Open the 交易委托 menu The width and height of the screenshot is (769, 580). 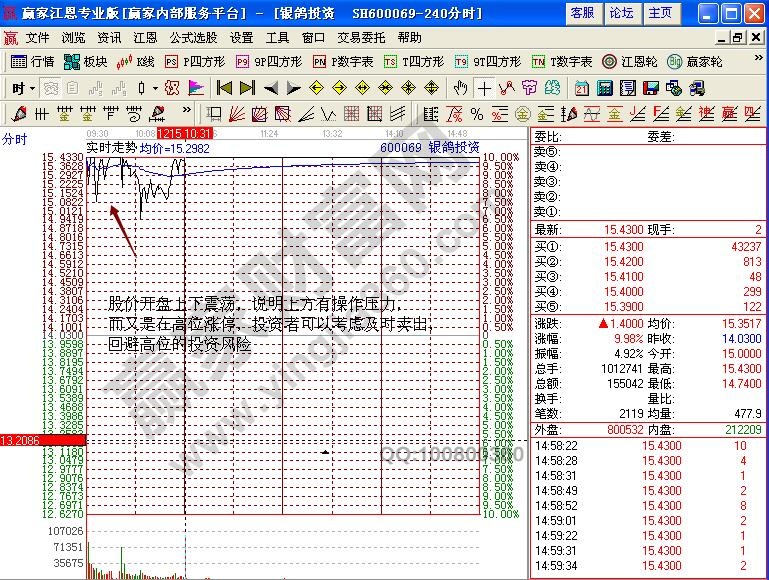(362, 38)
